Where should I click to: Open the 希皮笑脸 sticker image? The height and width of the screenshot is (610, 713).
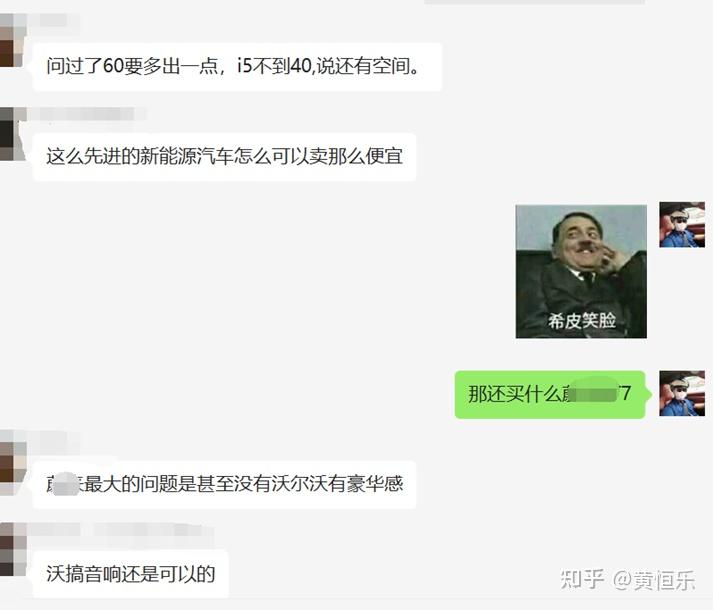pyautogui.click(x=581, y=272)
